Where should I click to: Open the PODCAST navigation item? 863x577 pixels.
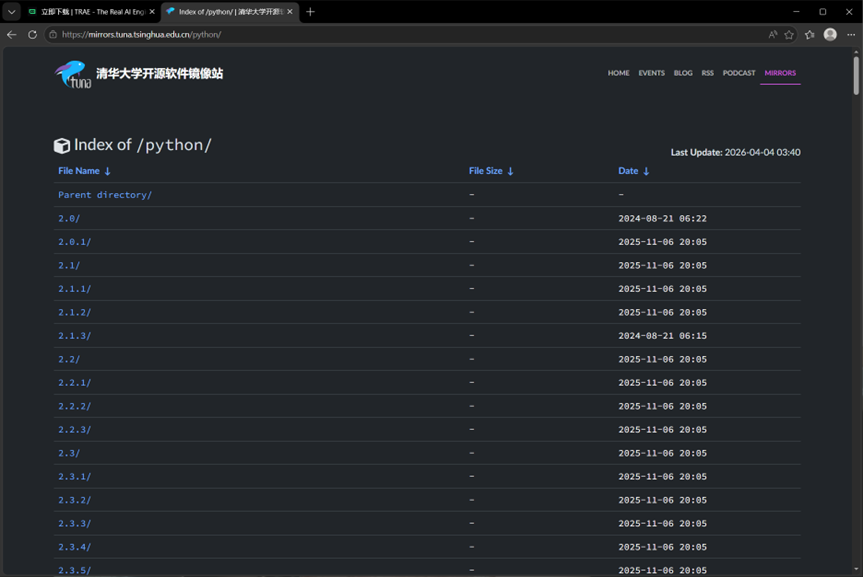pos(739,73)
